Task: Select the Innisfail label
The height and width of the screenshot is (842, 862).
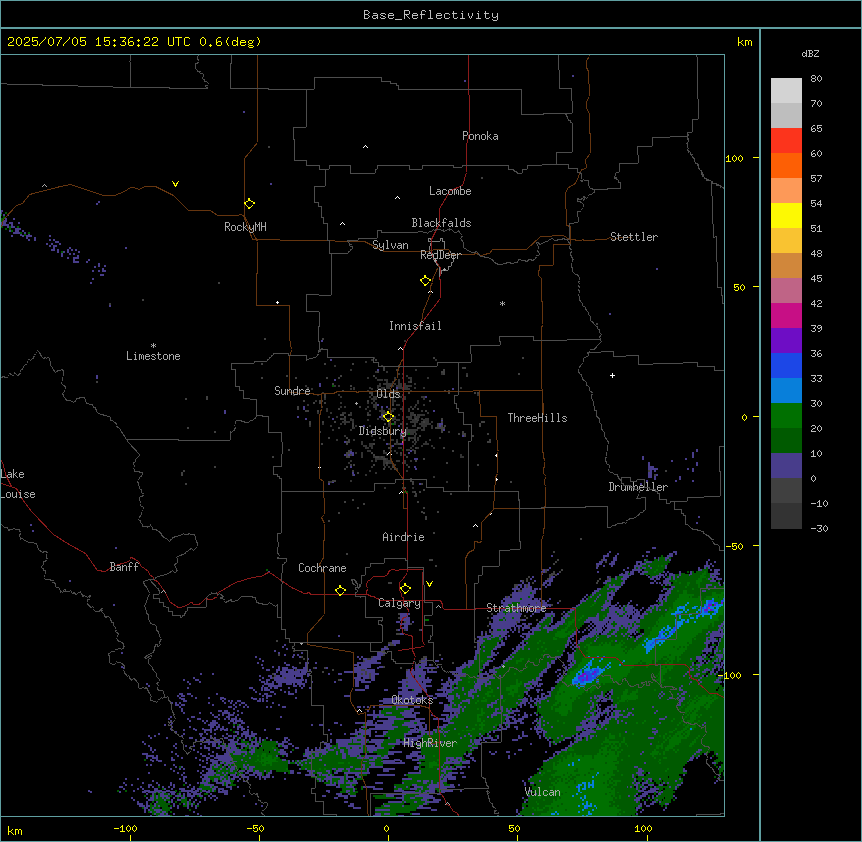Action: coord(415,326)
